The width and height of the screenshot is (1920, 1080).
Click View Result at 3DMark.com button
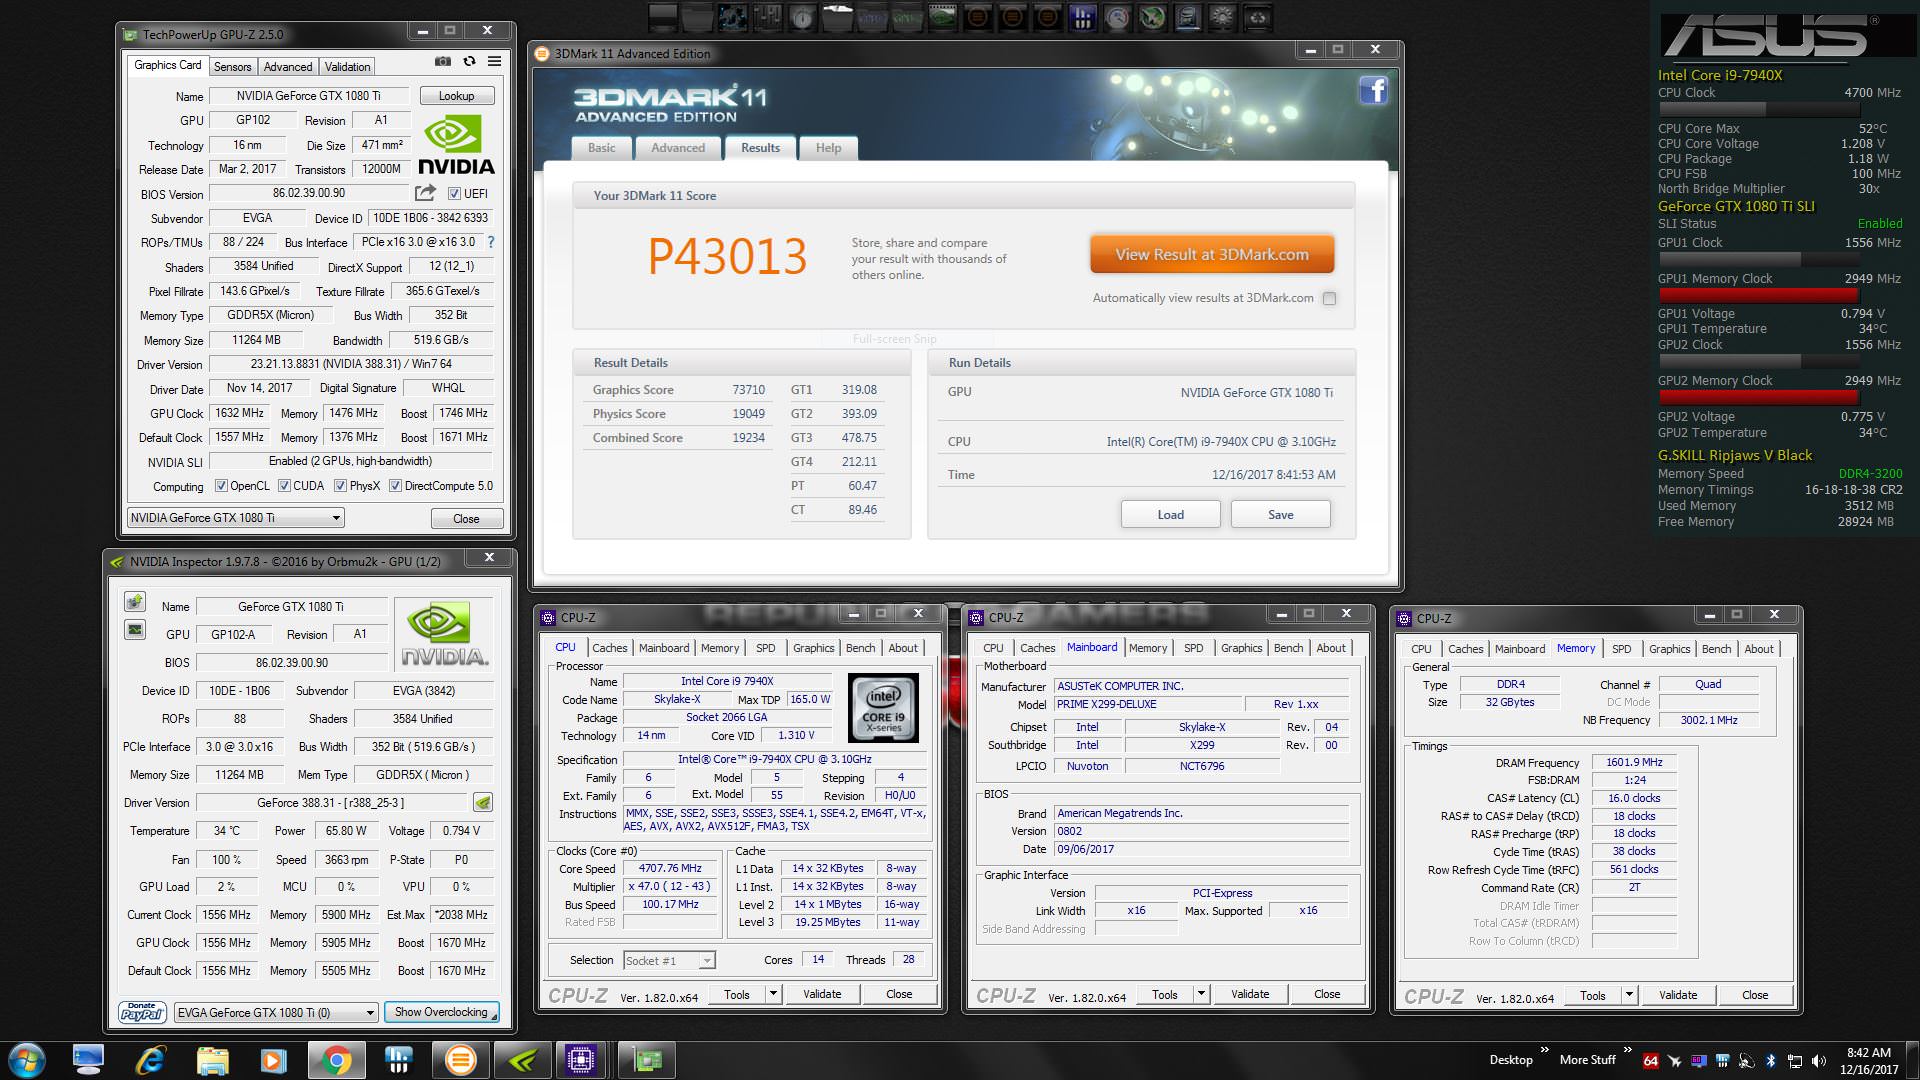pyautogui.click(x=1212, y=254)
